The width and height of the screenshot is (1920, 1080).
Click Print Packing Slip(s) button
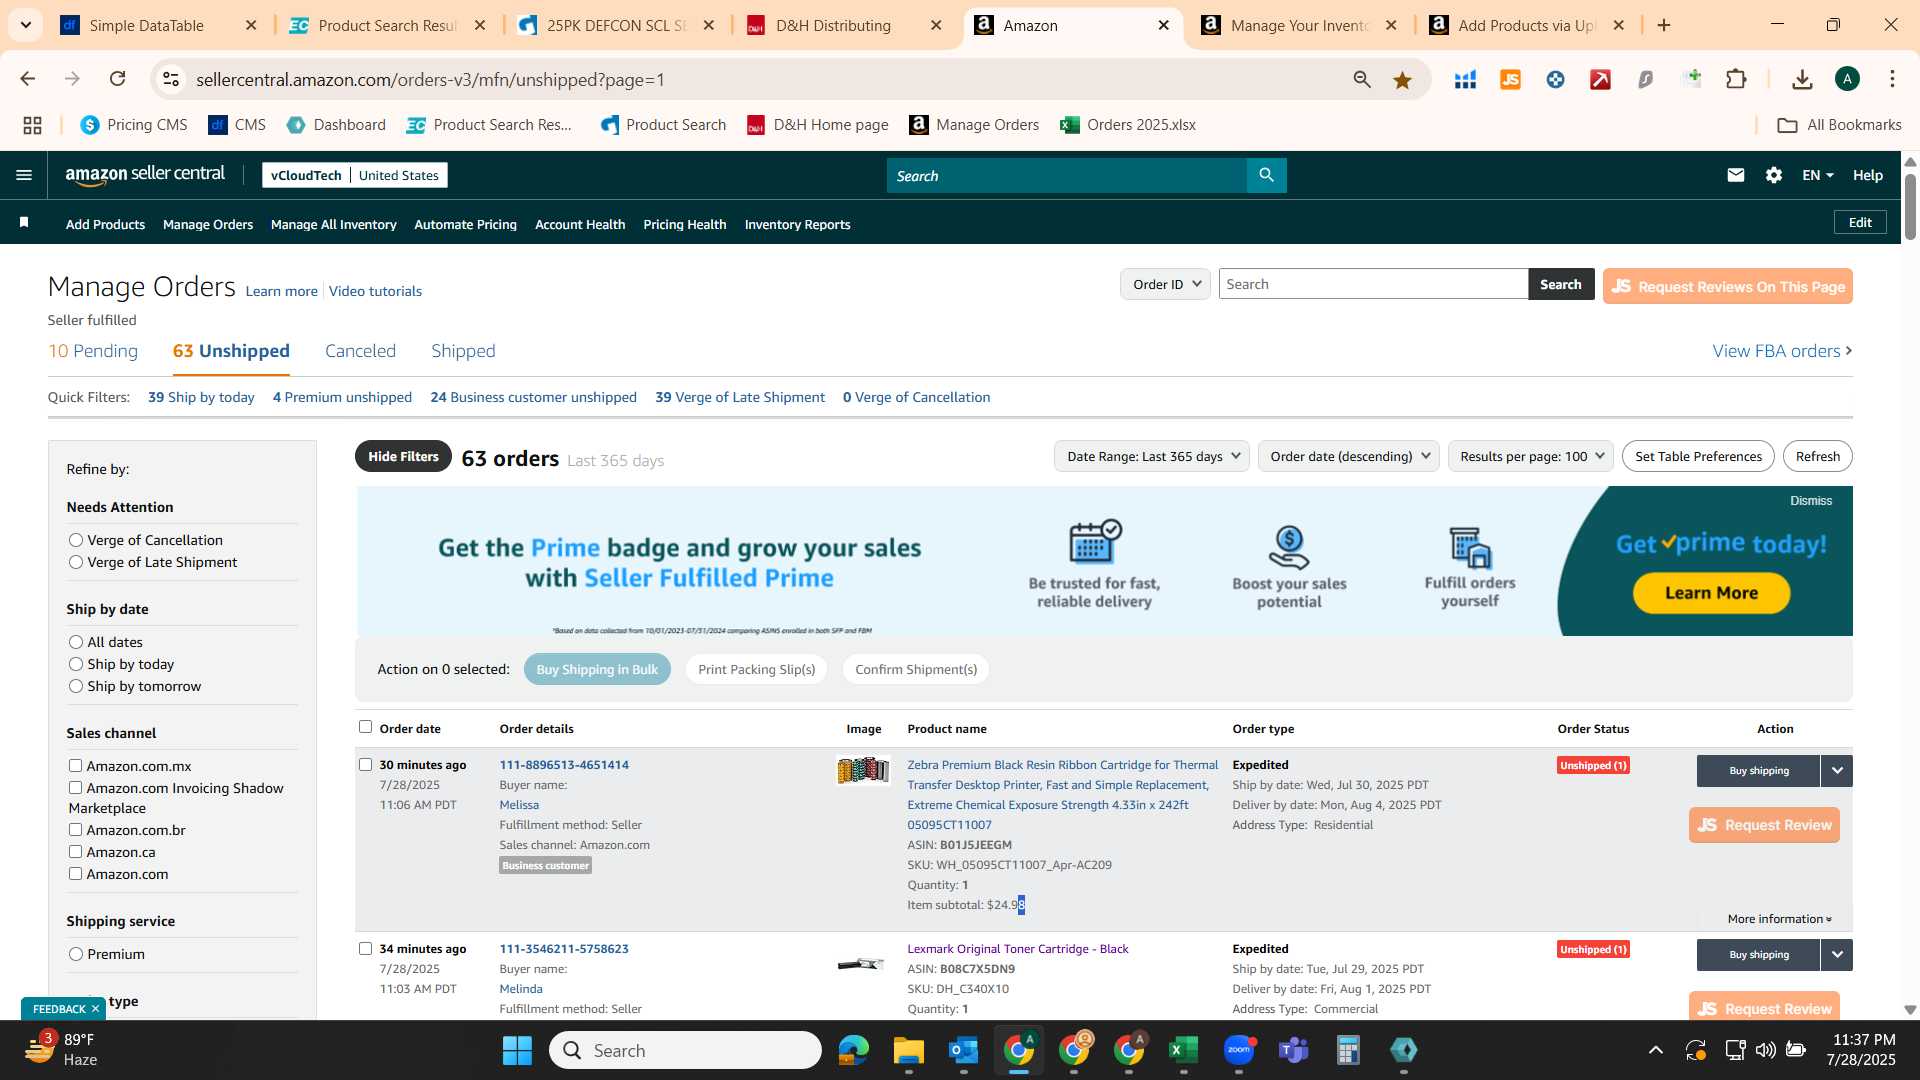[756, 669]
